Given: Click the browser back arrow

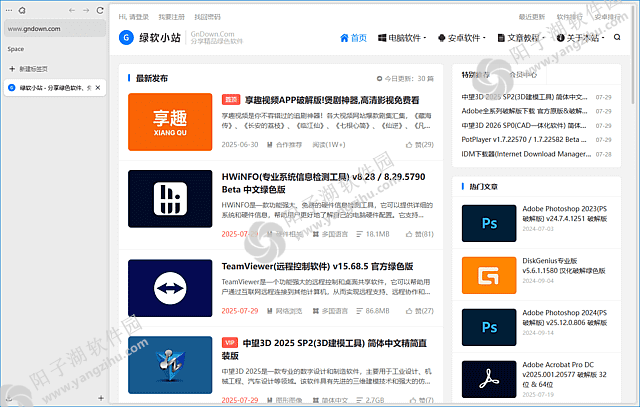Looking at the screenshot, I should click(x=72, y=10).
